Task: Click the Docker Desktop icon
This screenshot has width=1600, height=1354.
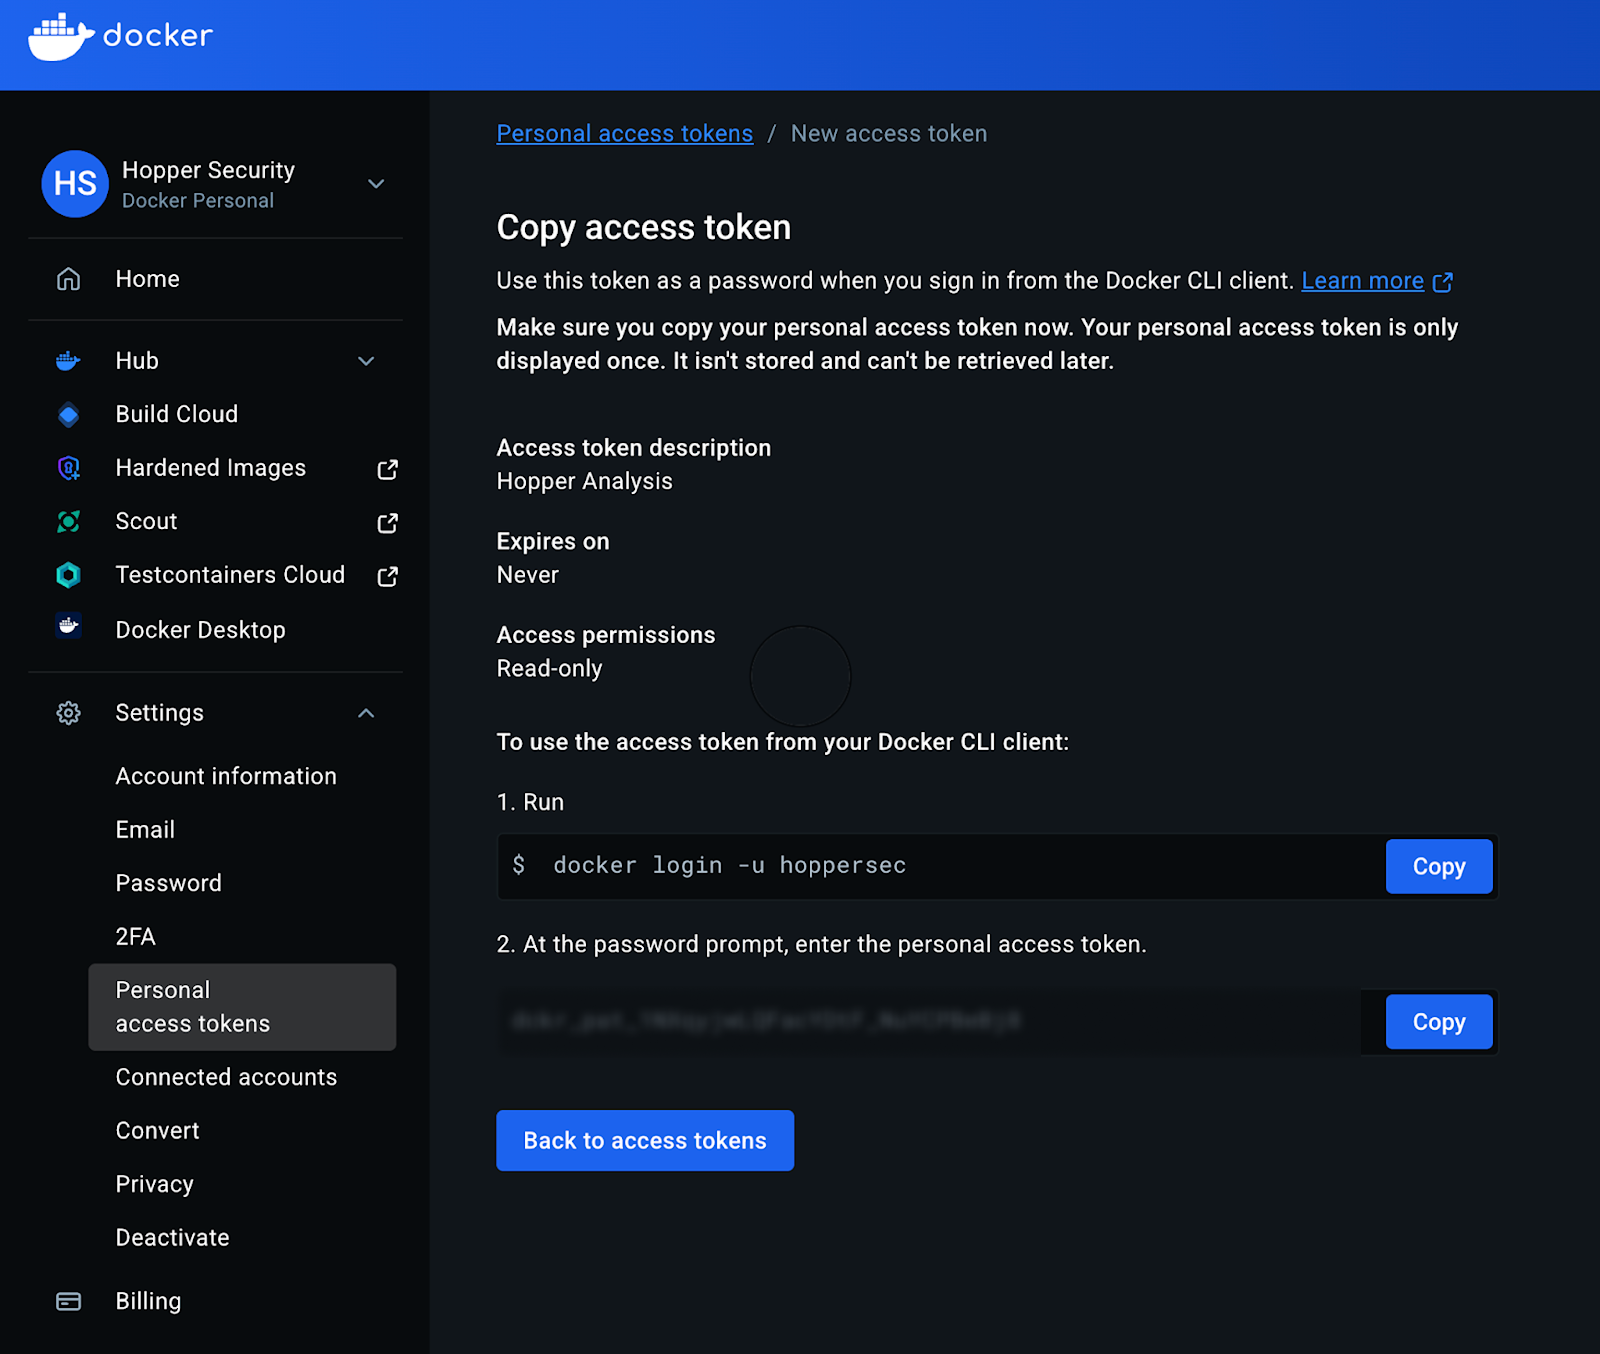Action: [68, 627]
